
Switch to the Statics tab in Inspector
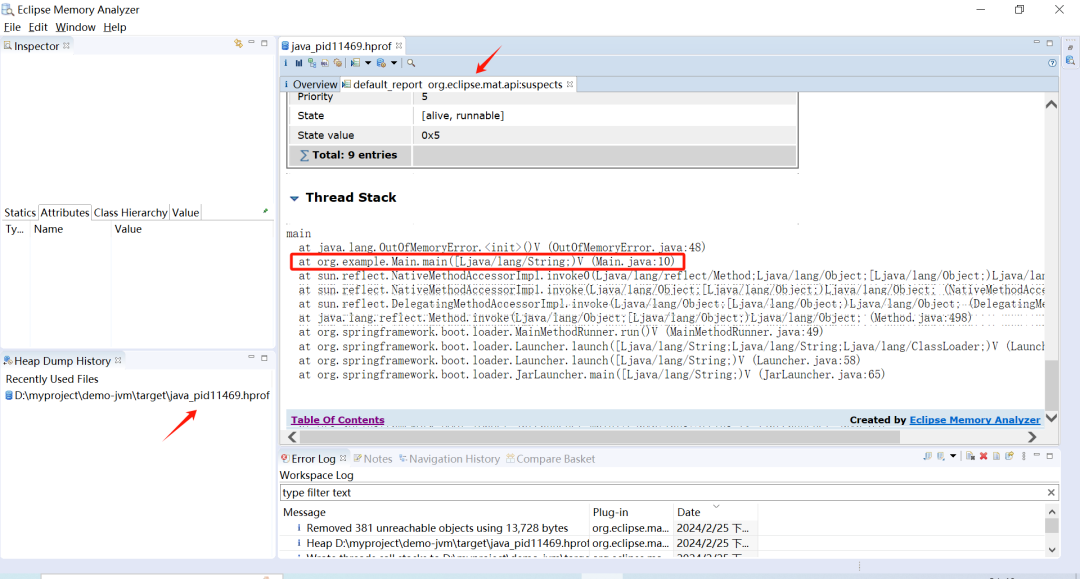click(20, 212)
